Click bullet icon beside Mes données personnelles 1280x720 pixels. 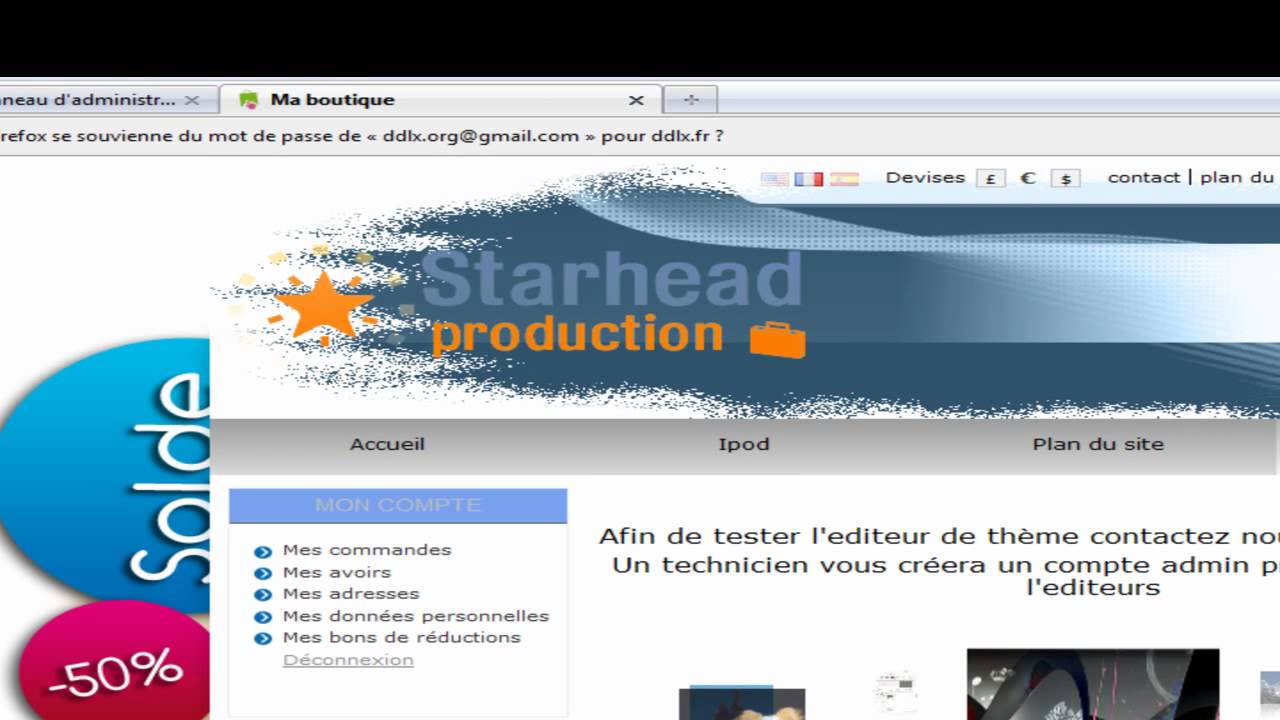click(x=263, y=618)
